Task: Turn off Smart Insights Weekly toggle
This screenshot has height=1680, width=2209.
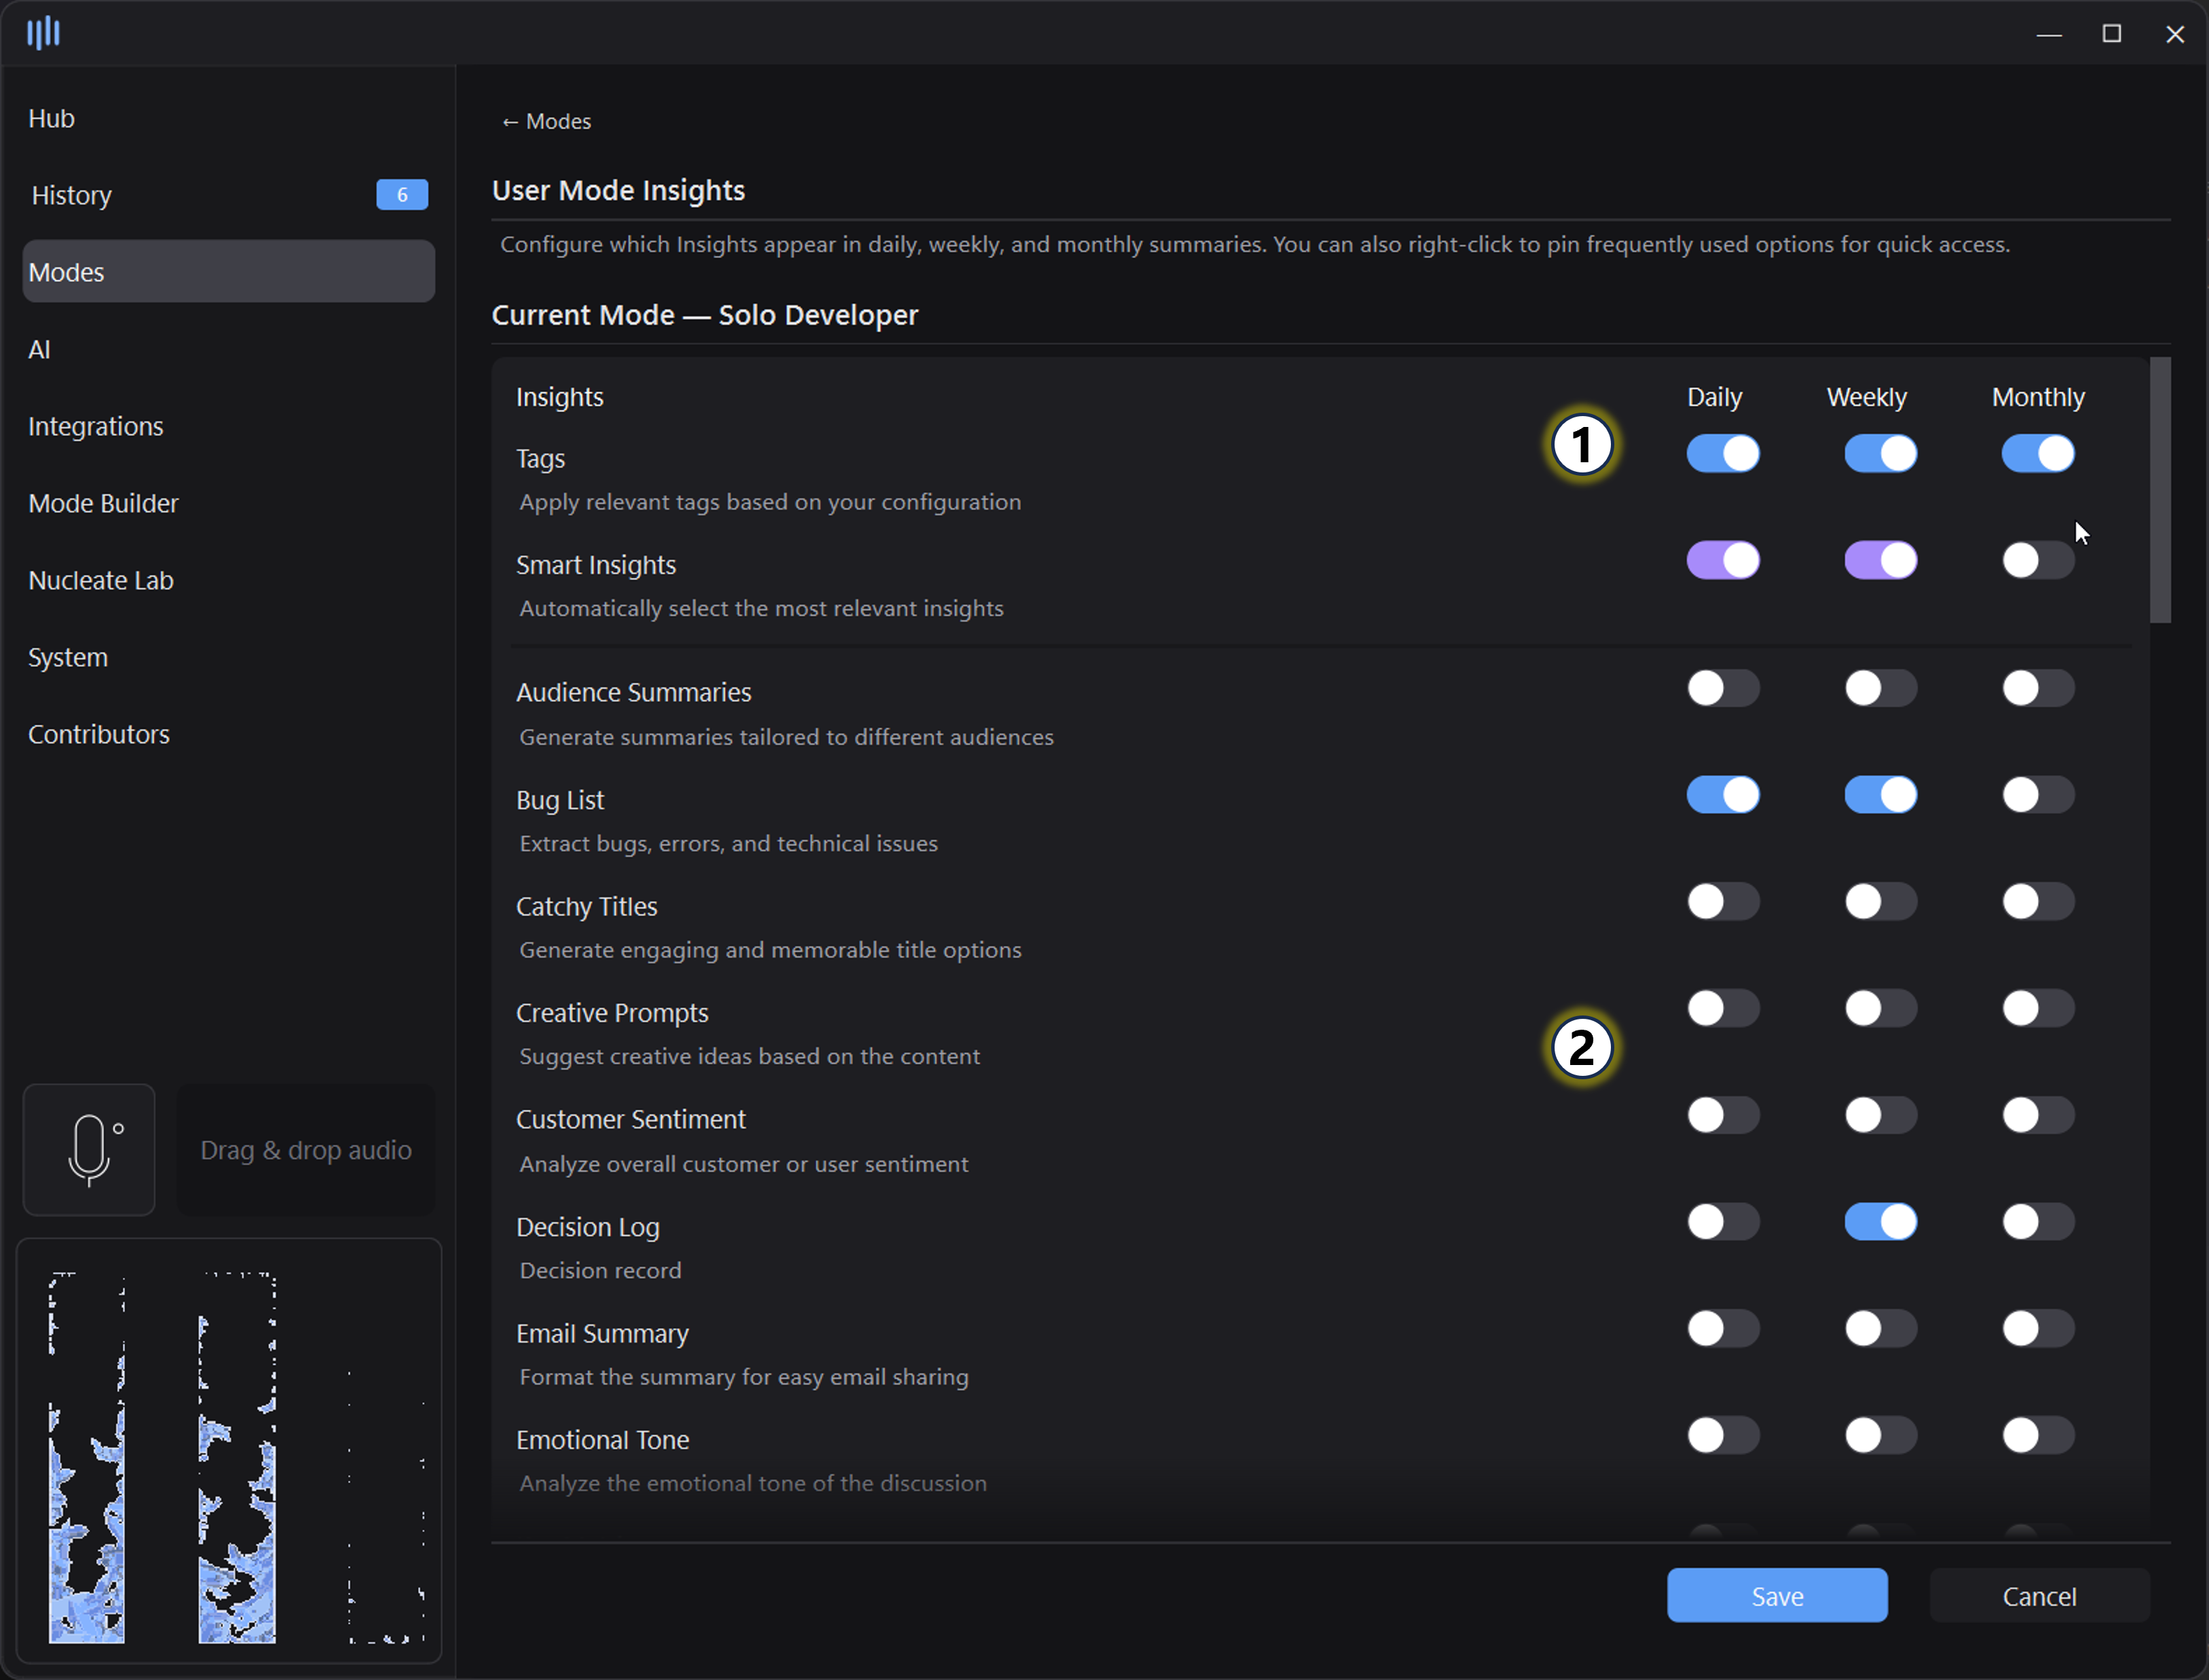Action: tap(1881, 560)
